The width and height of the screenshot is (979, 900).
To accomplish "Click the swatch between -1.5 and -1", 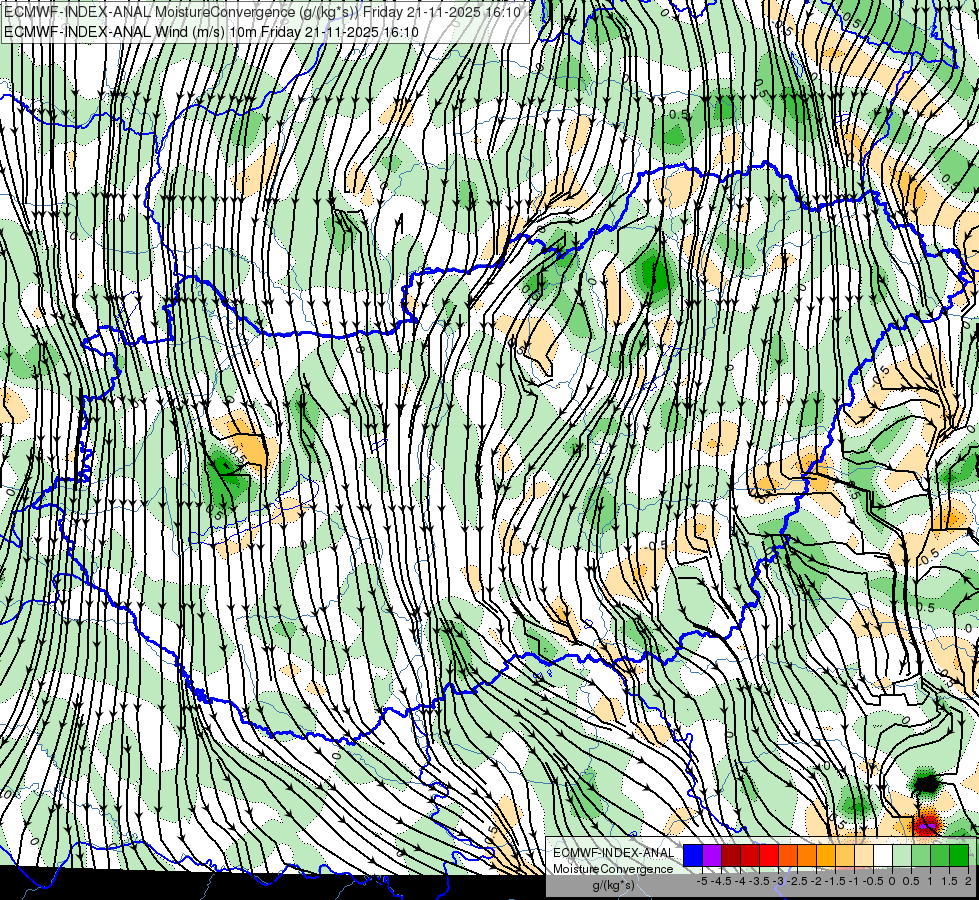I will click(845, 855).
